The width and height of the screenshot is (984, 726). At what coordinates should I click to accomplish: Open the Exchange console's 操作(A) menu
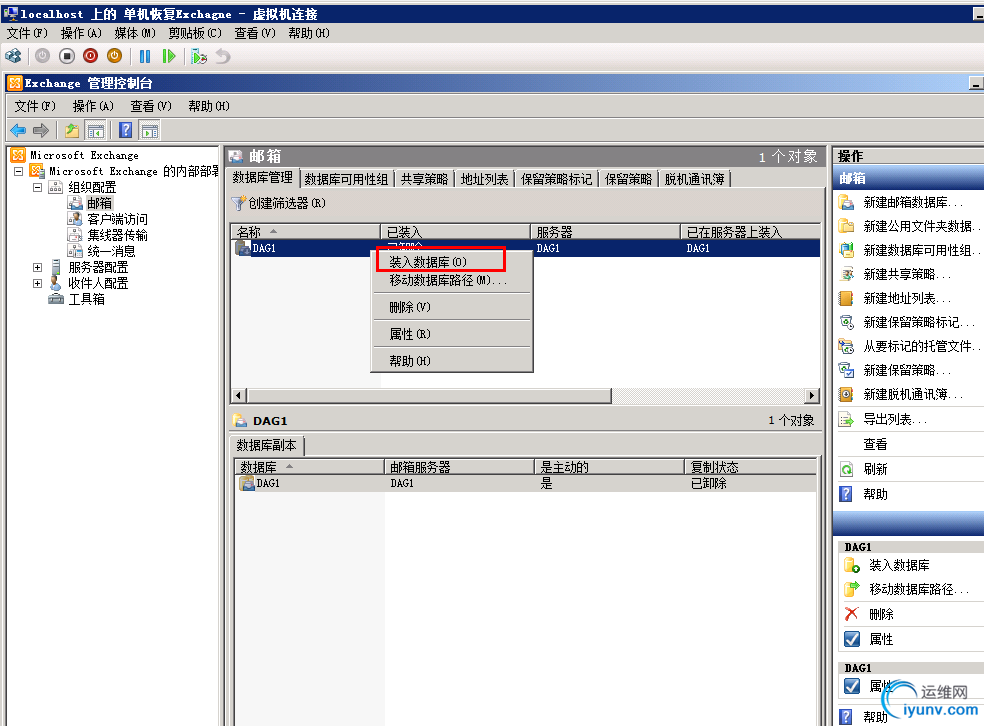pyautogui.click(x=93, y=106)
